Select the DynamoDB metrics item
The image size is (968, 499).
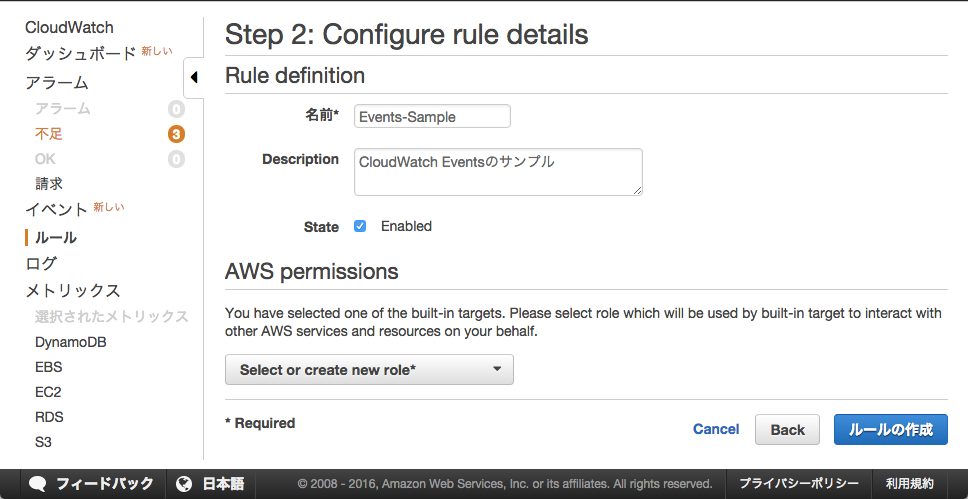point(71,342)
